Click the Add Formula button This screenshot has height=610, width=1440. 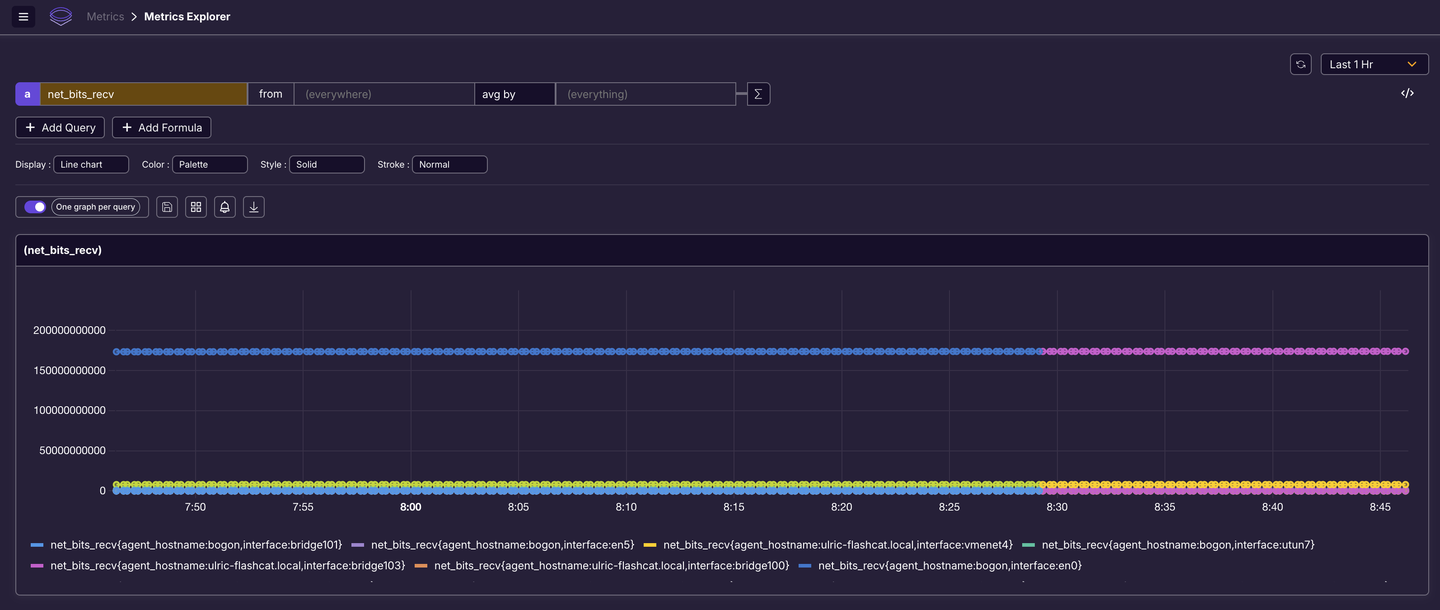[x=160, y=127]
